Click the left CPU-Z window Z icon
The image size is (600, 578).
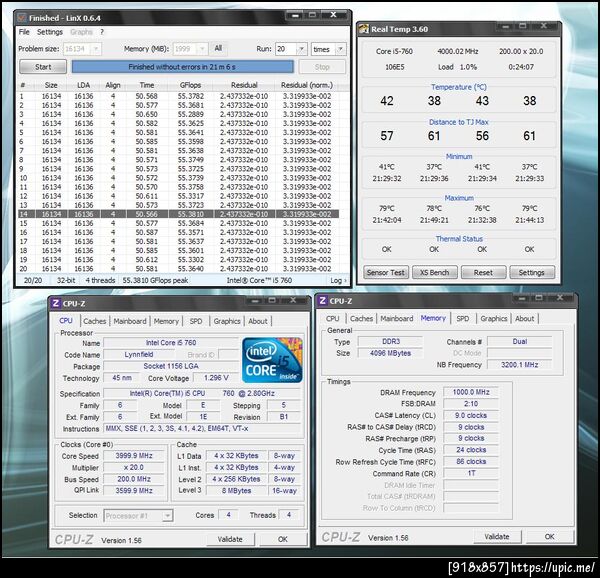pos(55,303)
